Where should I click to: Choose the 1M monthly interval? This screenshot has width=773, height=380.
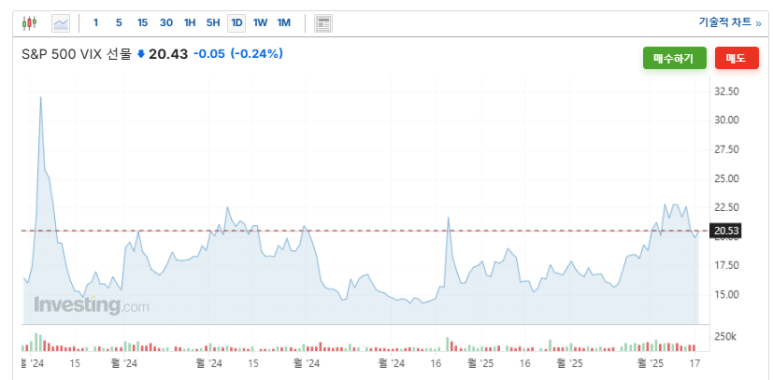(284, 23)
